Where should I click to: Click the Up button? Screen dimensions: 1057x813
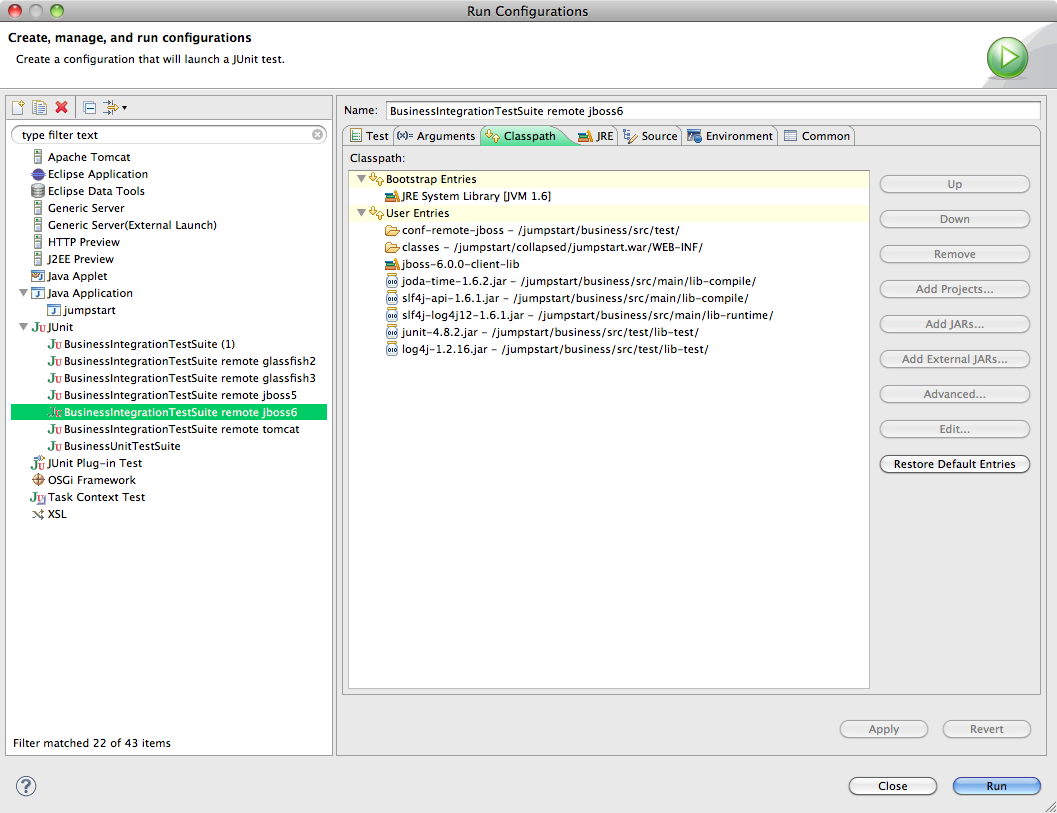click(955, 184)
